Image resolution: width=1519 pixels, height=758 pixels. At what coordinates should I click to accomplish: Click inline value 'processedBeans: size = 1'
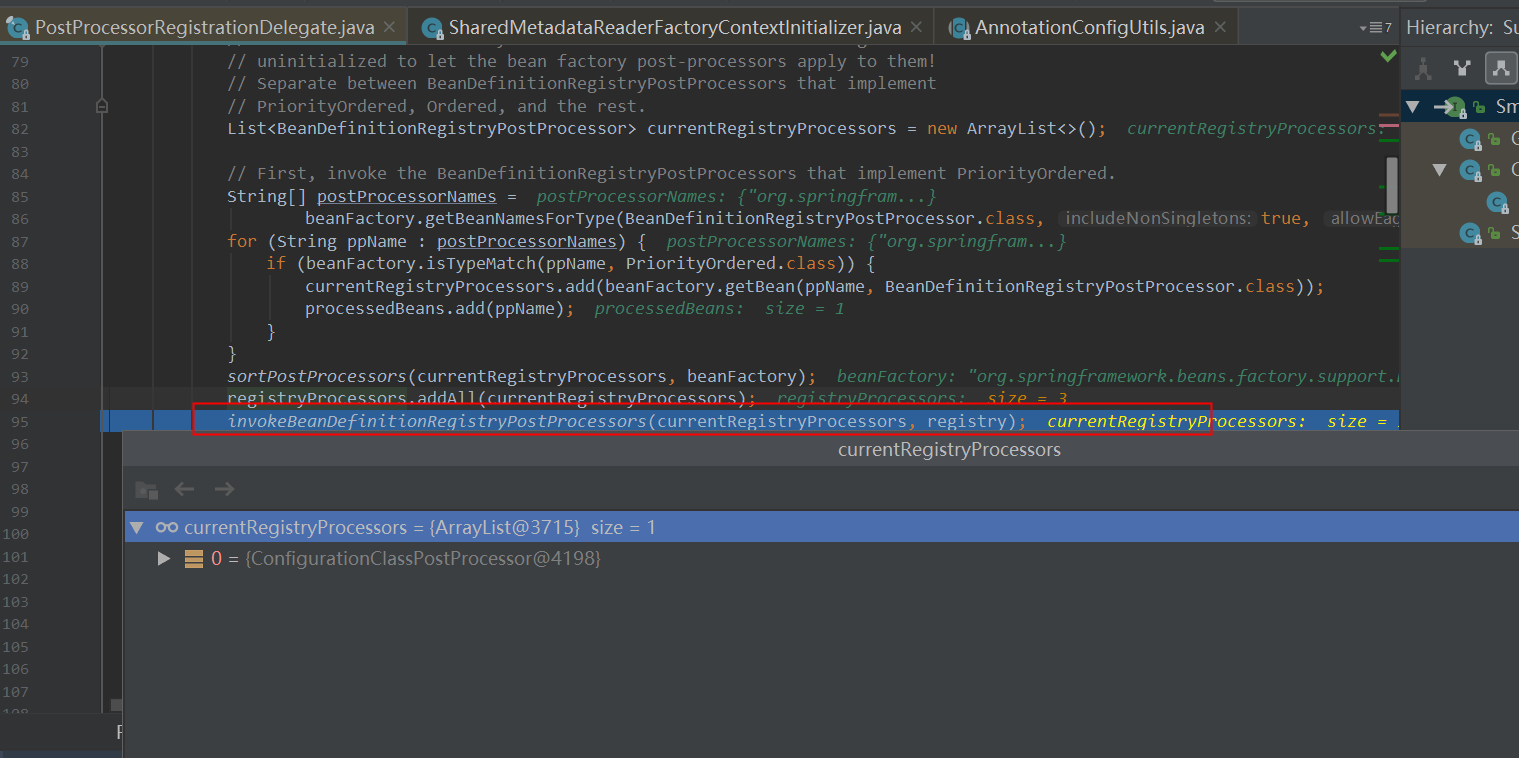pyautogui.click(x=719, y=309)
